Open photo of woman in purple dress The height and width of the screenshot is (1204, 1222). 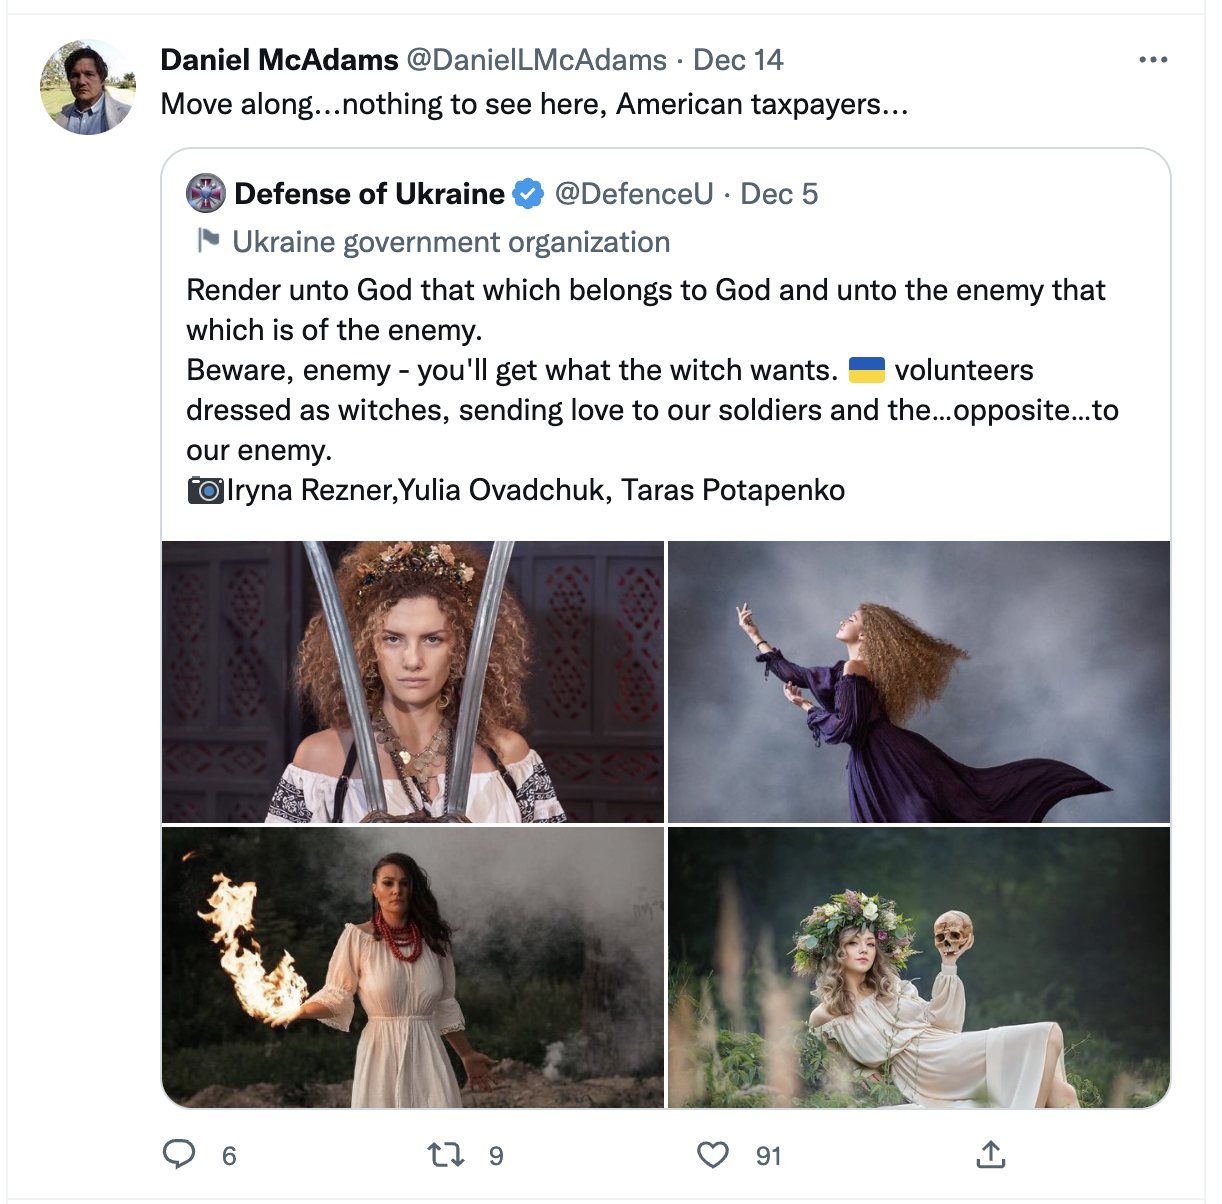tap(918, 682)
